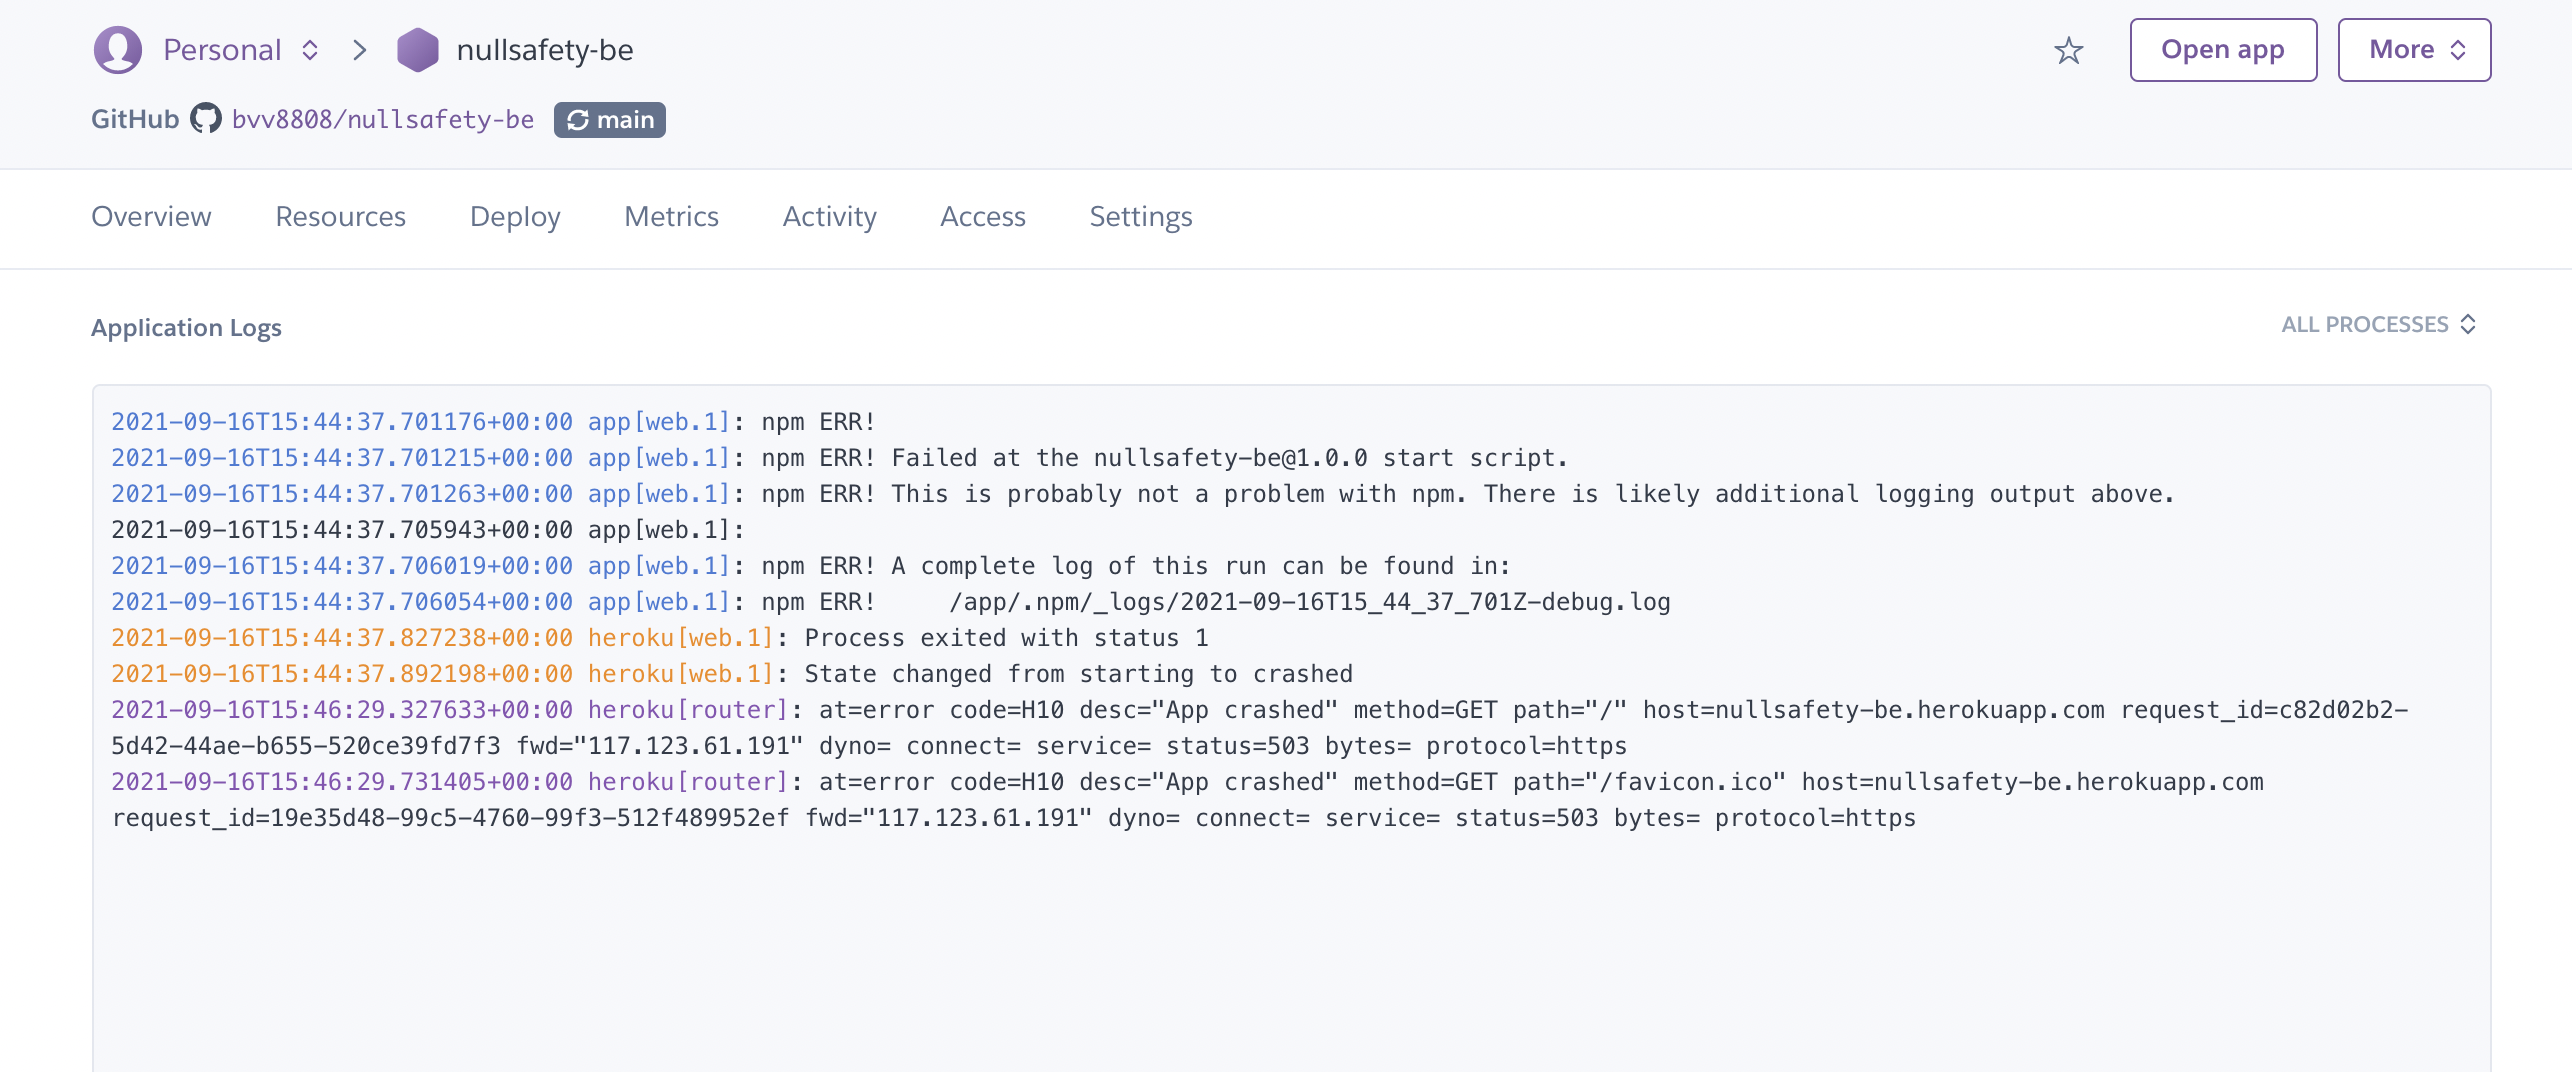
Task: Open the Resources tab
Action: (x=340, y=216)
